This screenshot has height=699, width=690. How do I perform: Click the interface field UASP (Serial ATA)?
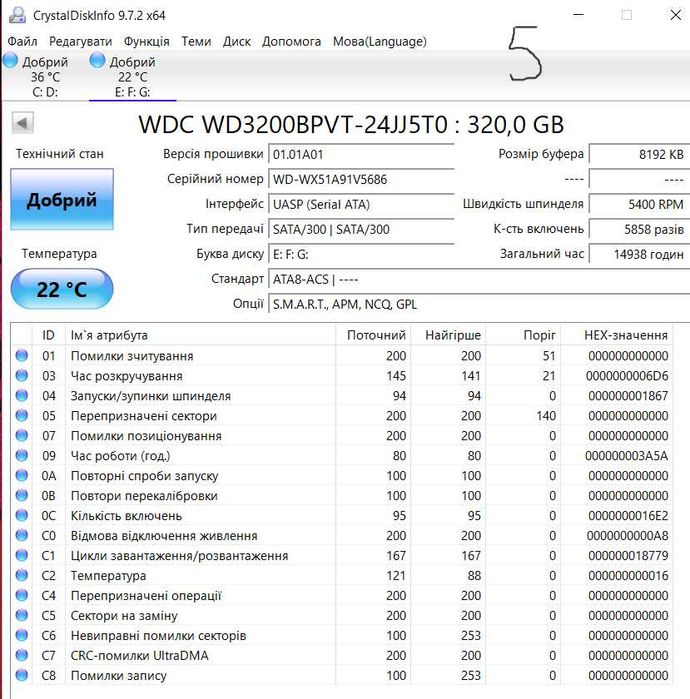(x=361, y=204)
